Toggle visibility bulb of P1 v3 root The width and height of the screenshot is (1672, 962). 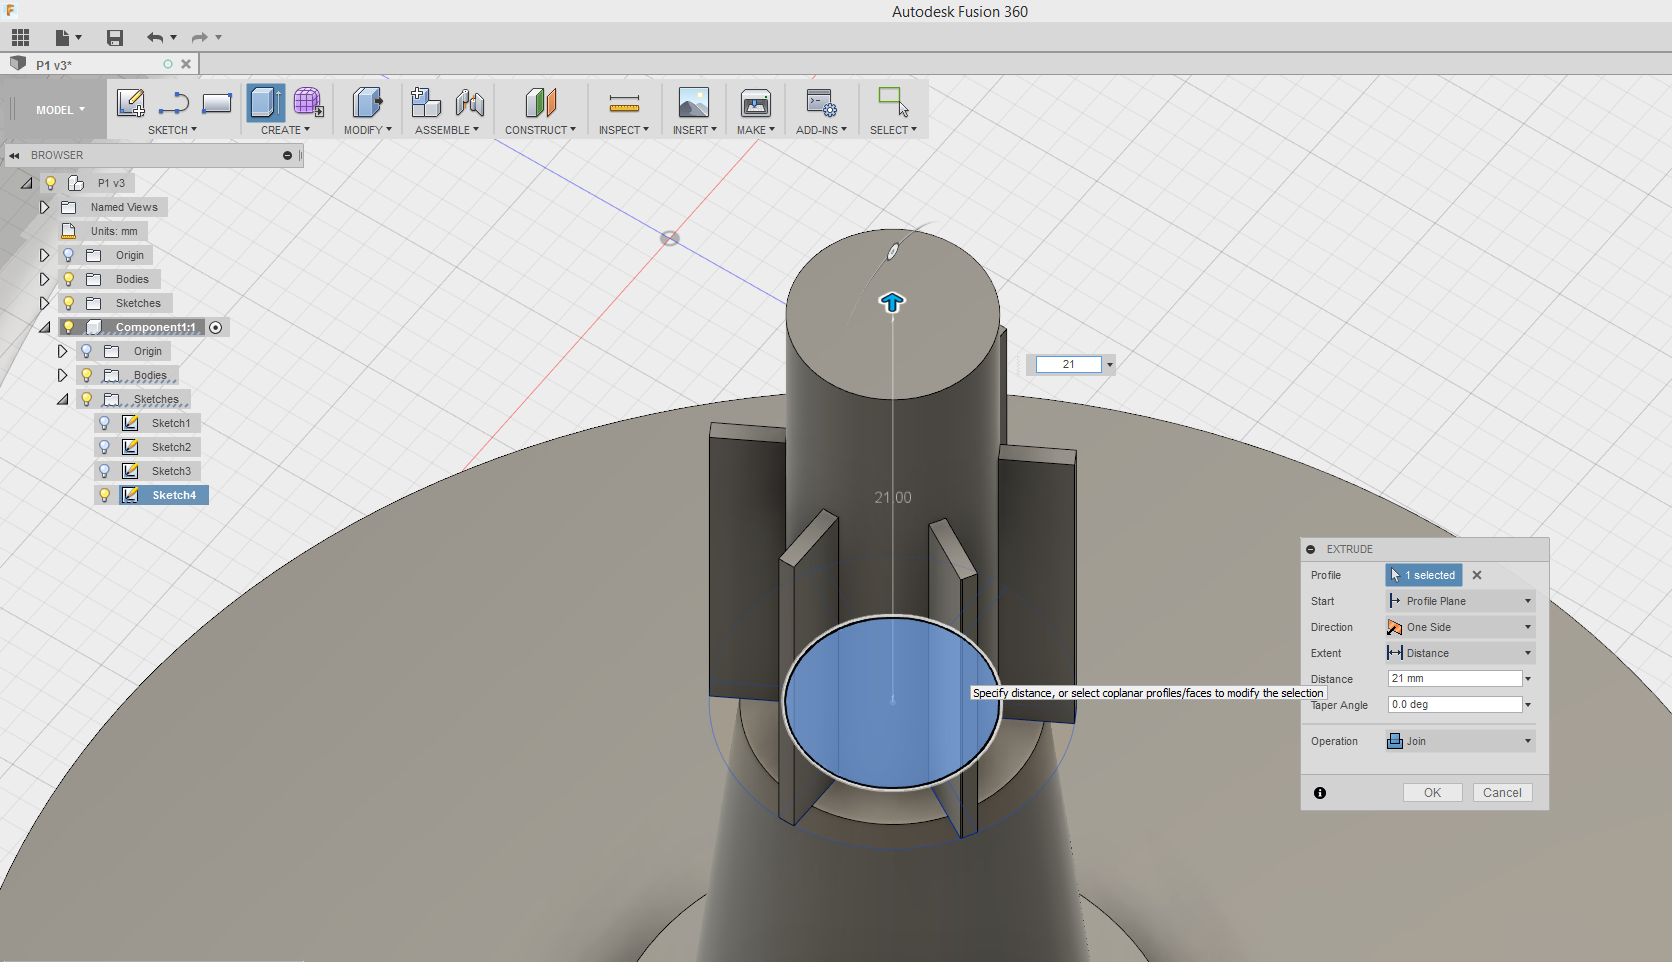pyautogui.click(x=50, y=183)
